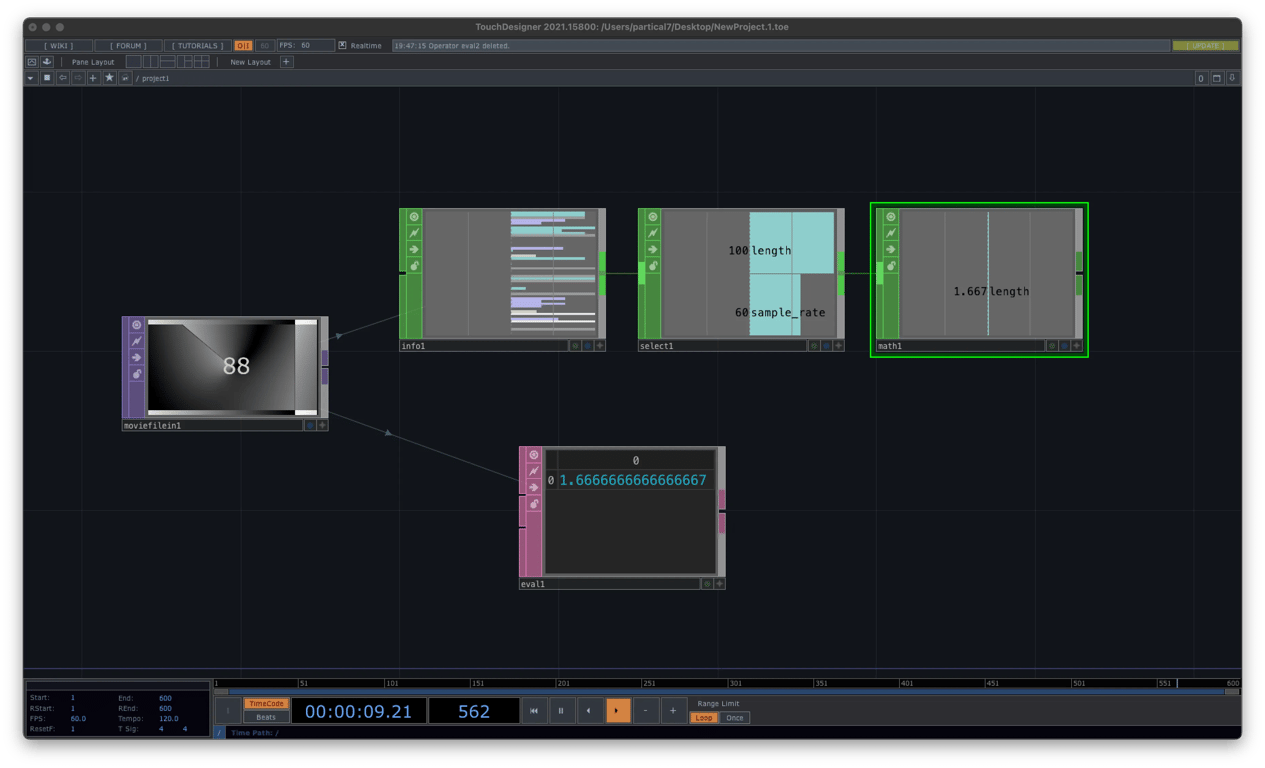Open the TUTORIALS page

196,45
